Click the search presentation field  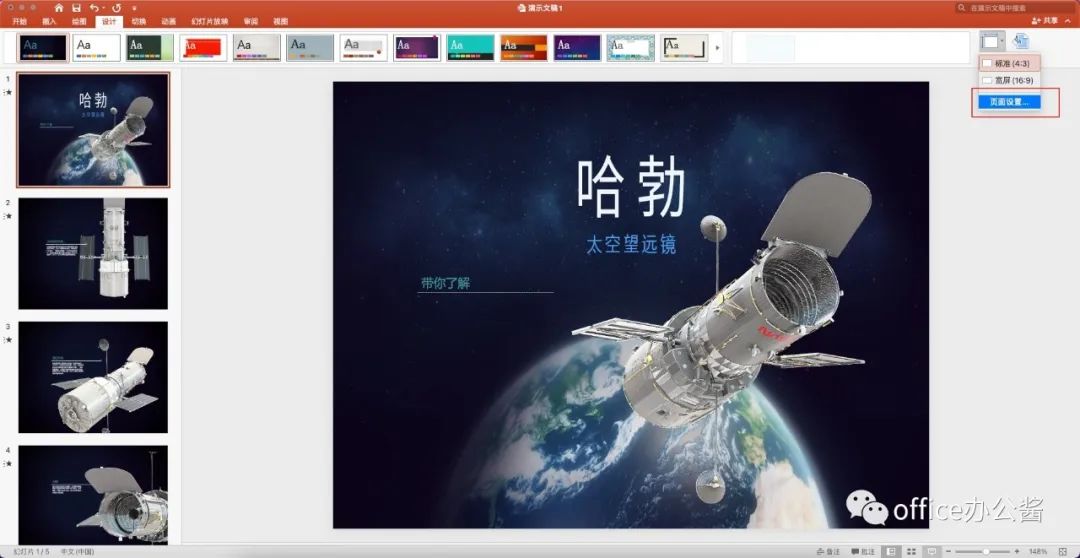pos(1014,8)
